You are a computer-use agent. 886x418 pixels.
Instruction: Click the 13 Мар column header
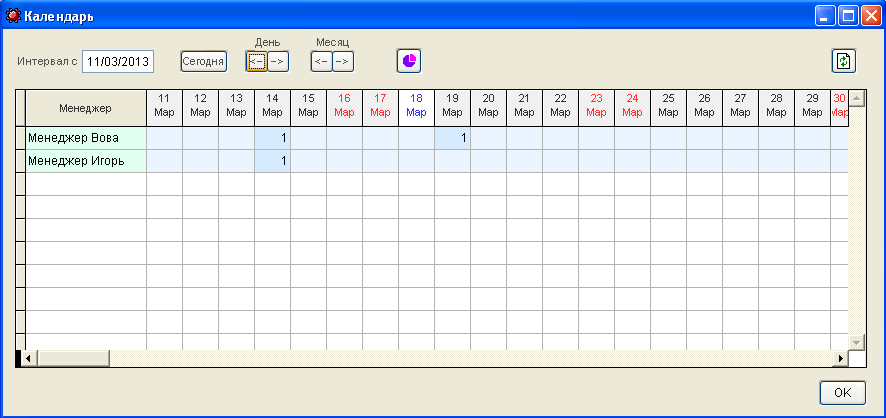pos(236,107)
